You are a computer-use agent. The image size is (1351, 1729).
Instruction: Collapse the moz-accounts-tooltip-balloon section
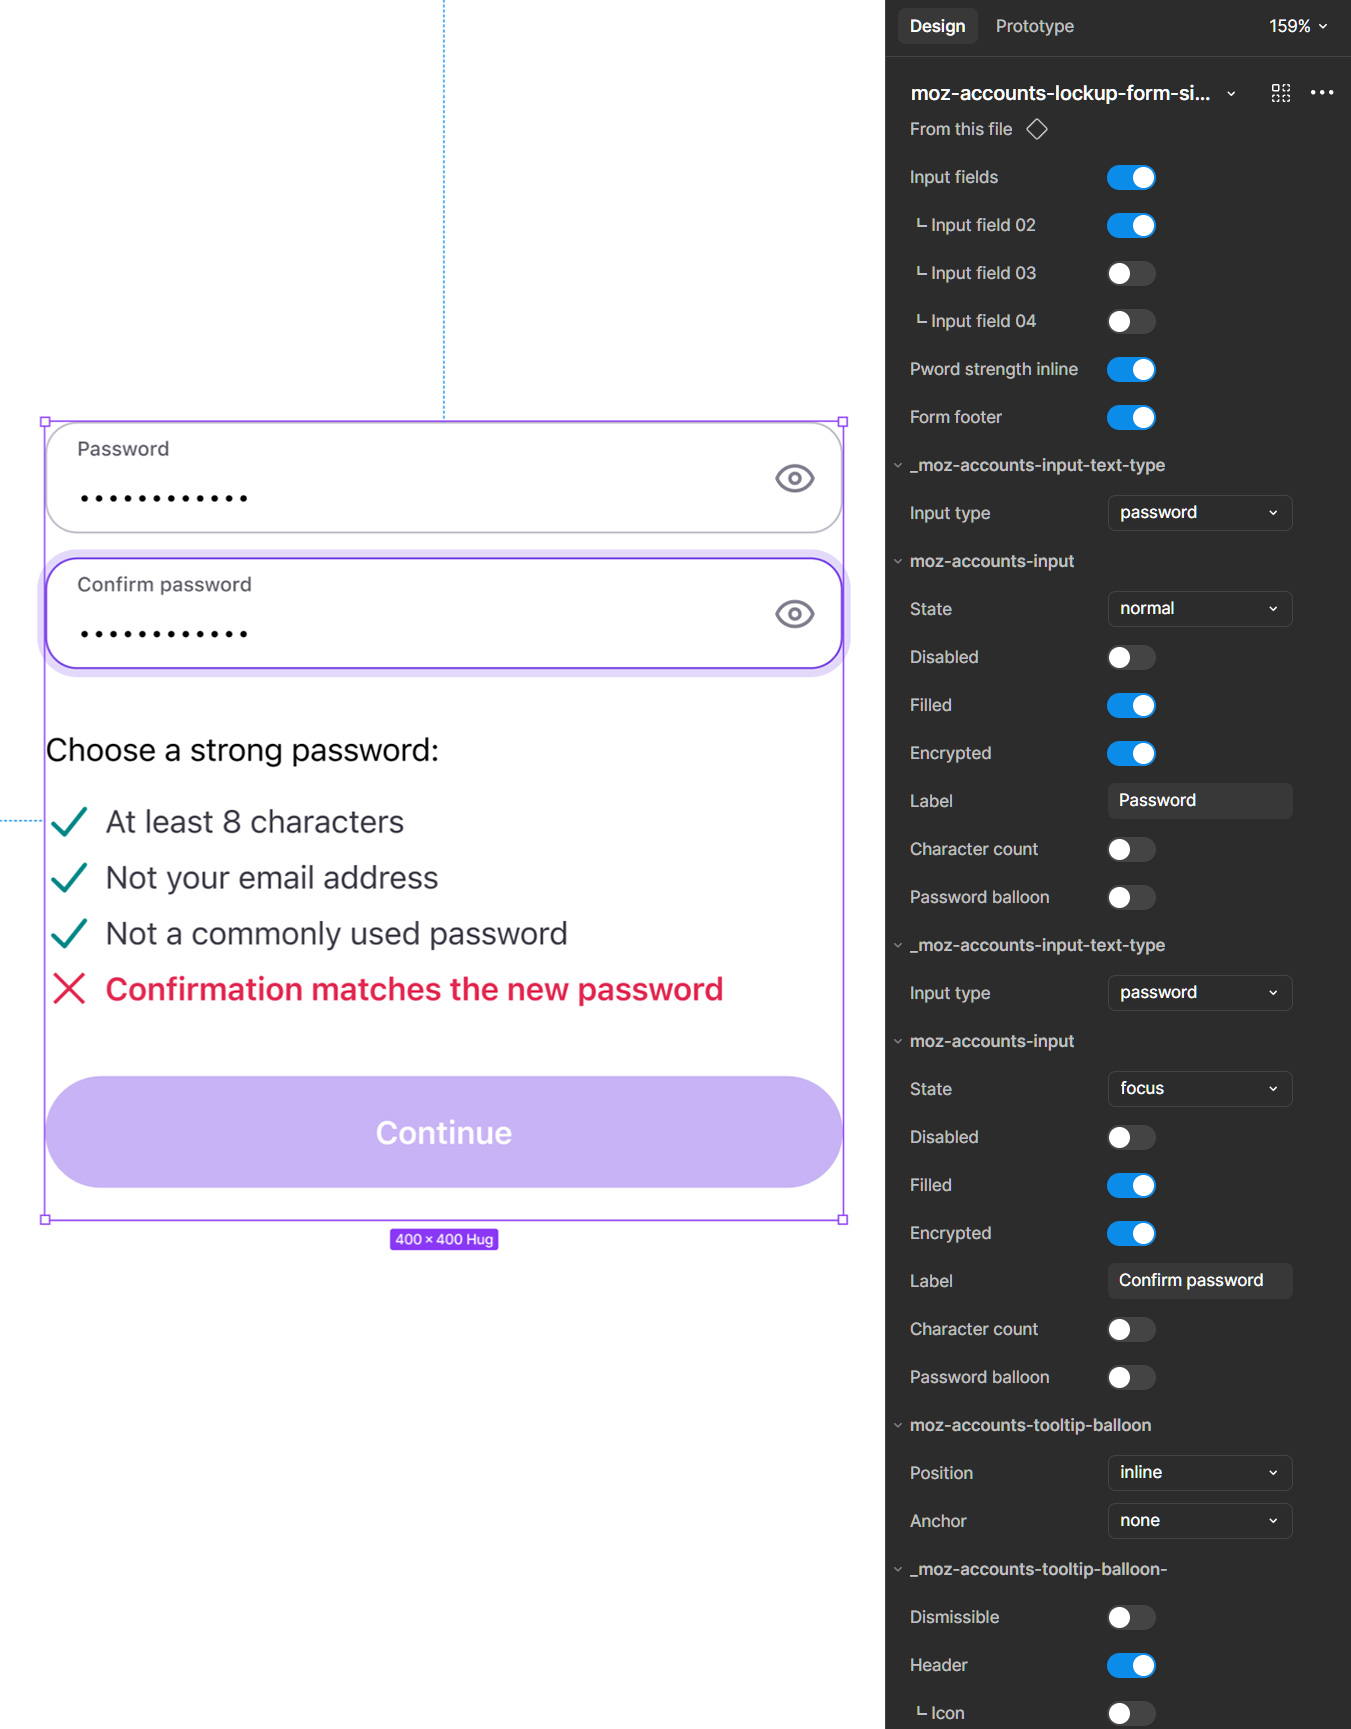pos(898,1426)
